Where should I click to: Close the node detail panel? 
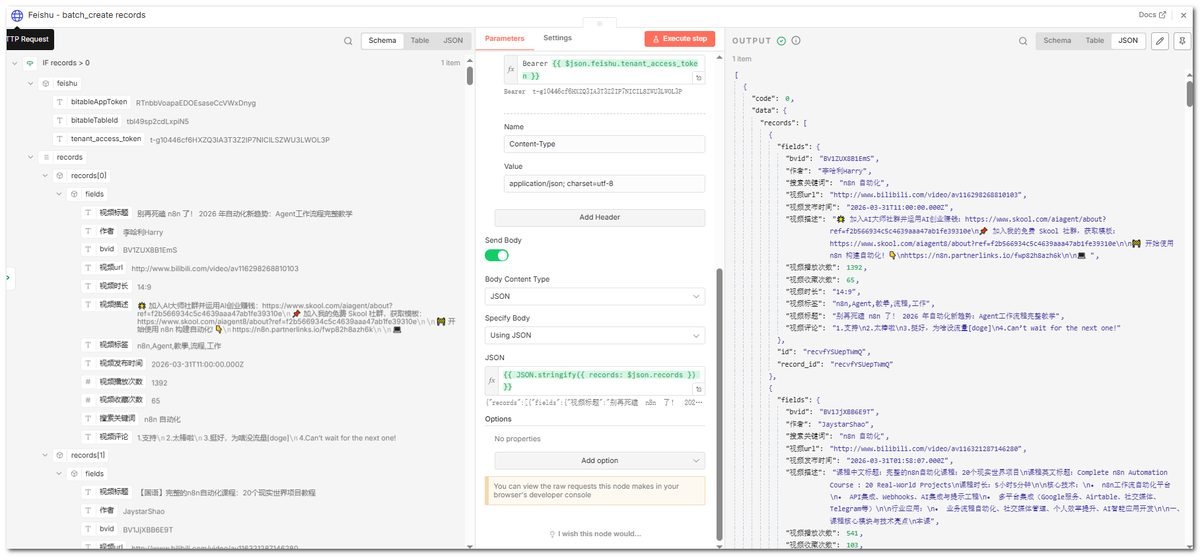click(1182, 15)
